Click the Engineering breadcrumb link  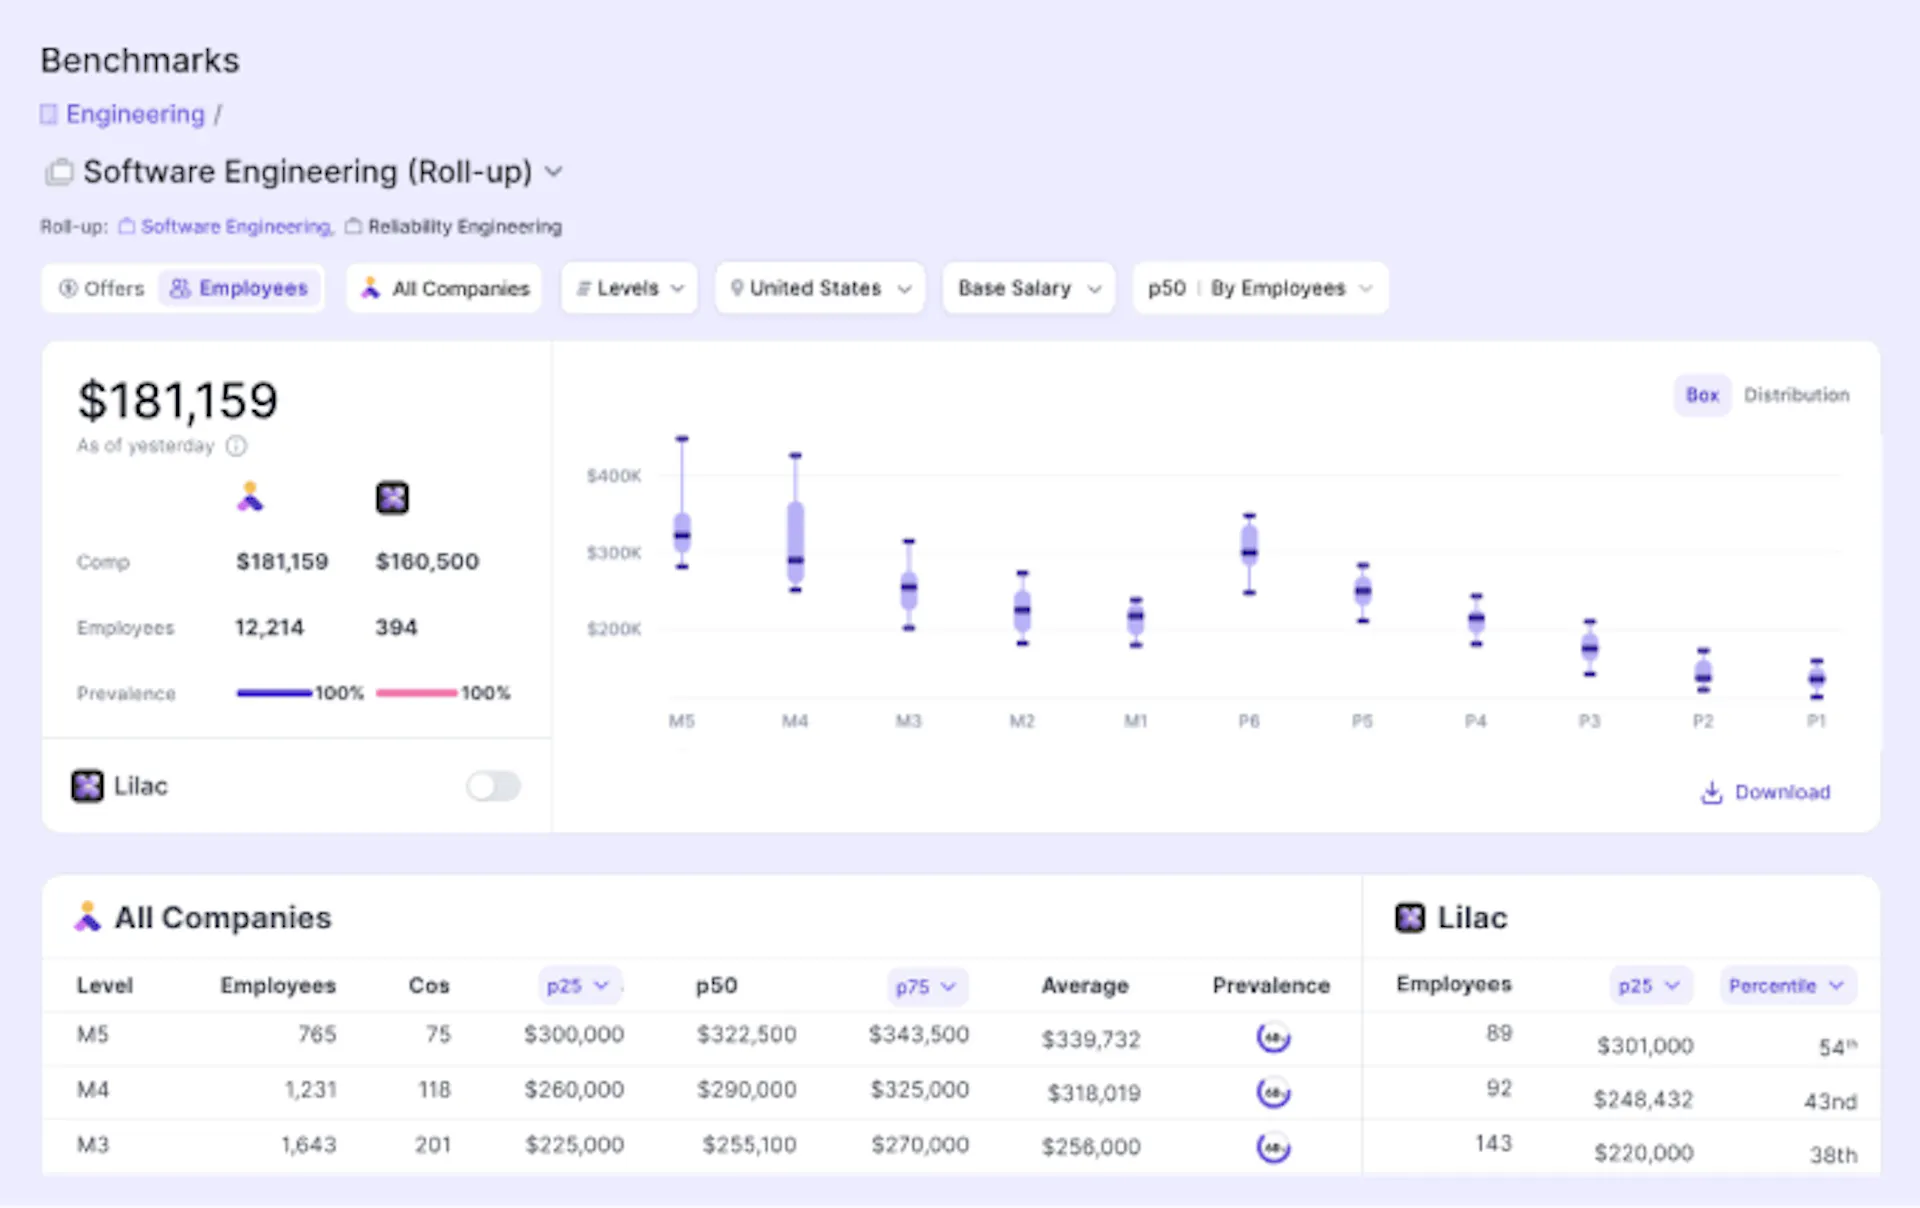(135, 115)
